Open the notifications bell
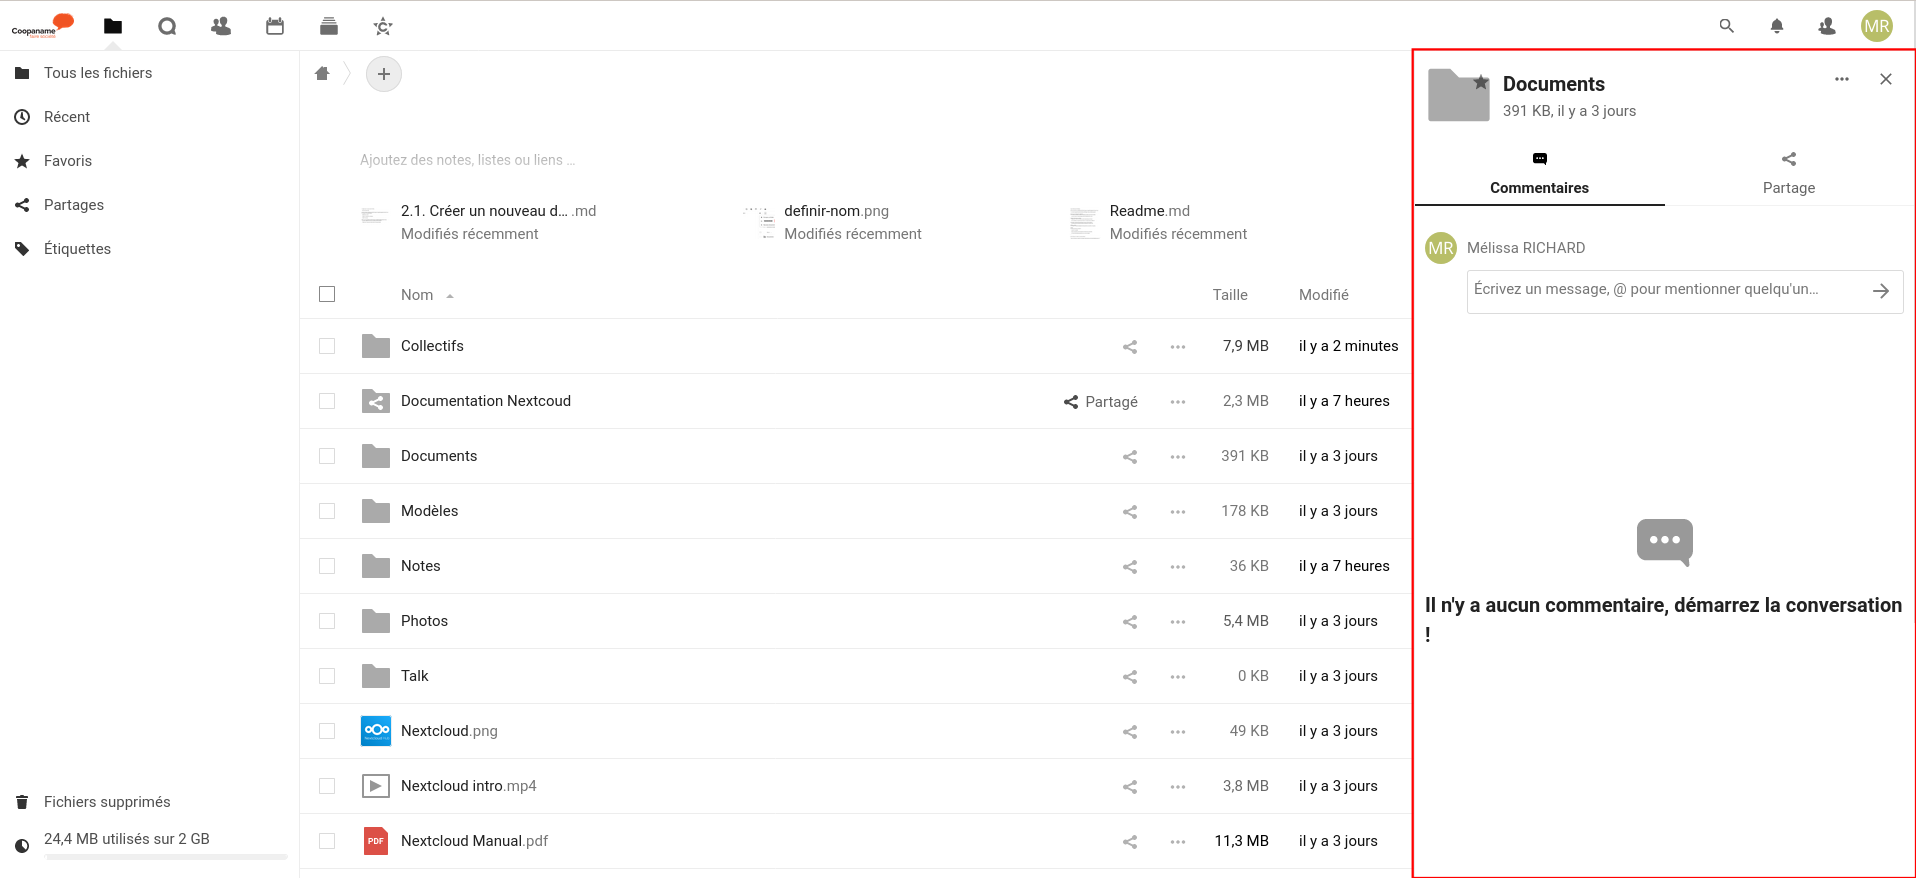The width and height of the screenshot is (1916, 878). click(x=1776, y=27)
